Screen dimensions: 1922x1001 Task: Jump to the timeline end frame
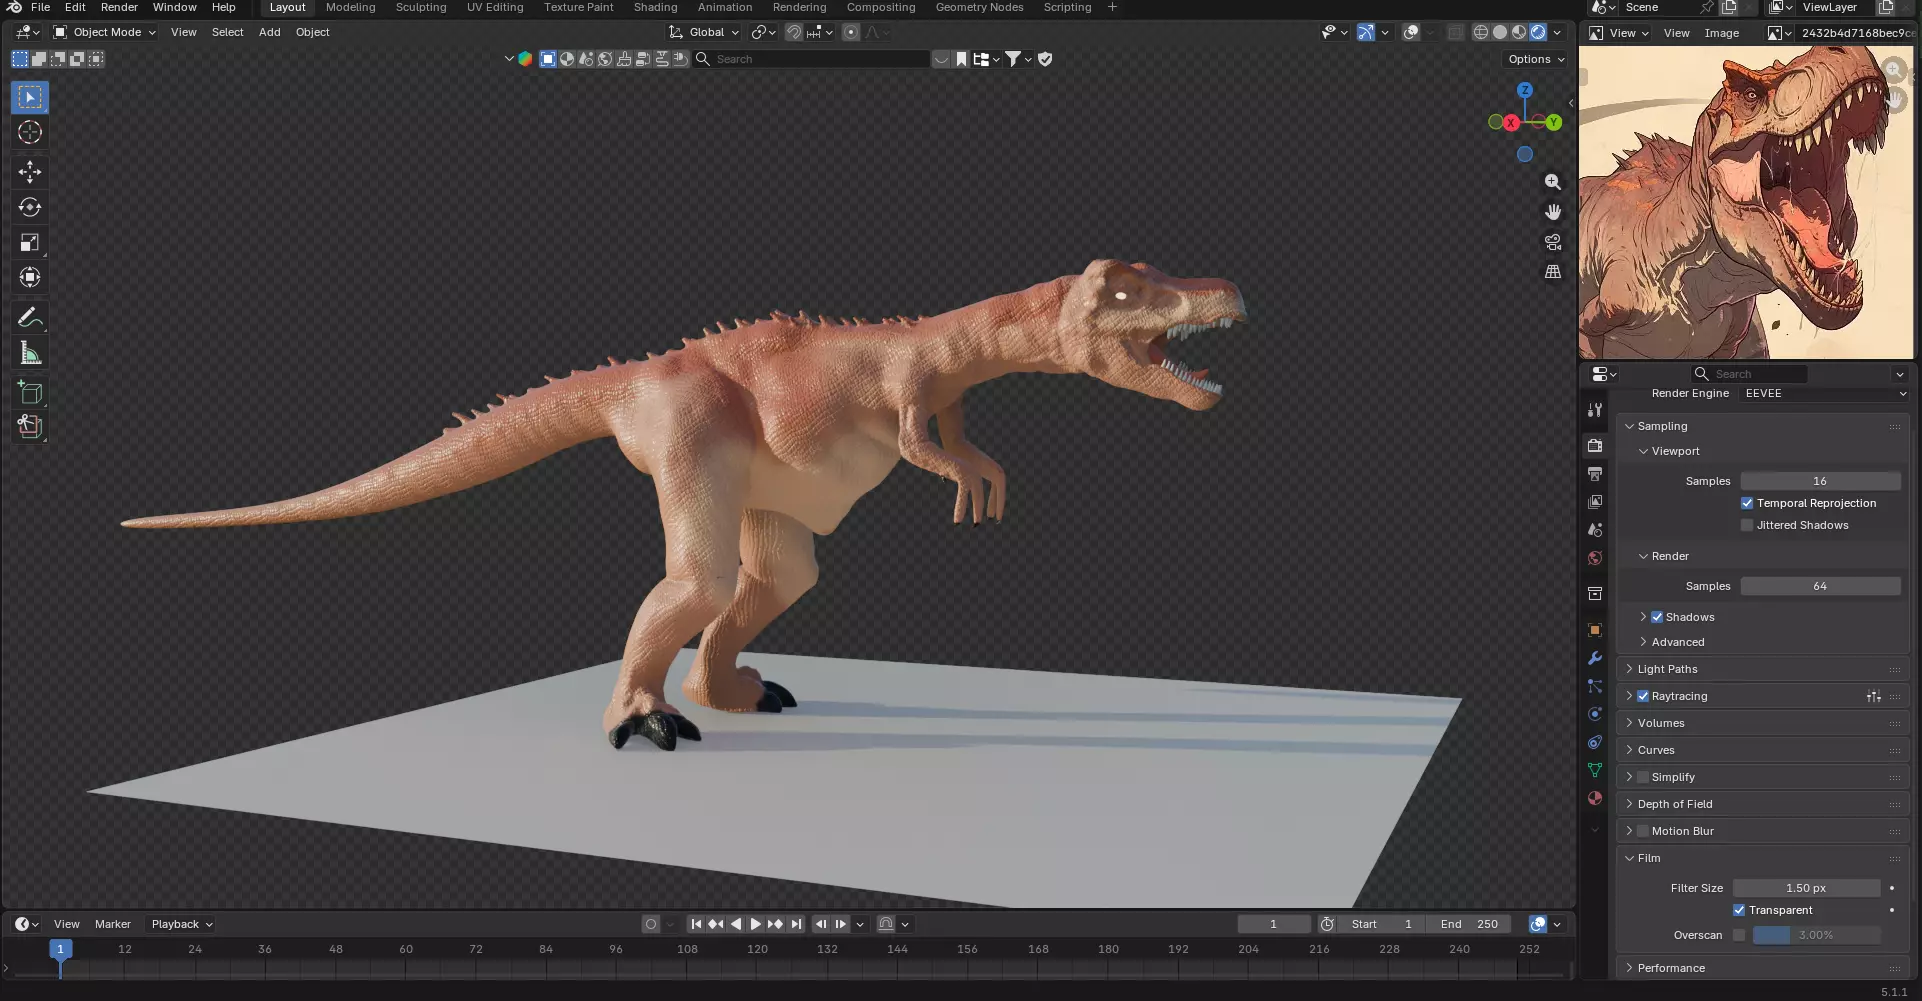click(796, 924)
